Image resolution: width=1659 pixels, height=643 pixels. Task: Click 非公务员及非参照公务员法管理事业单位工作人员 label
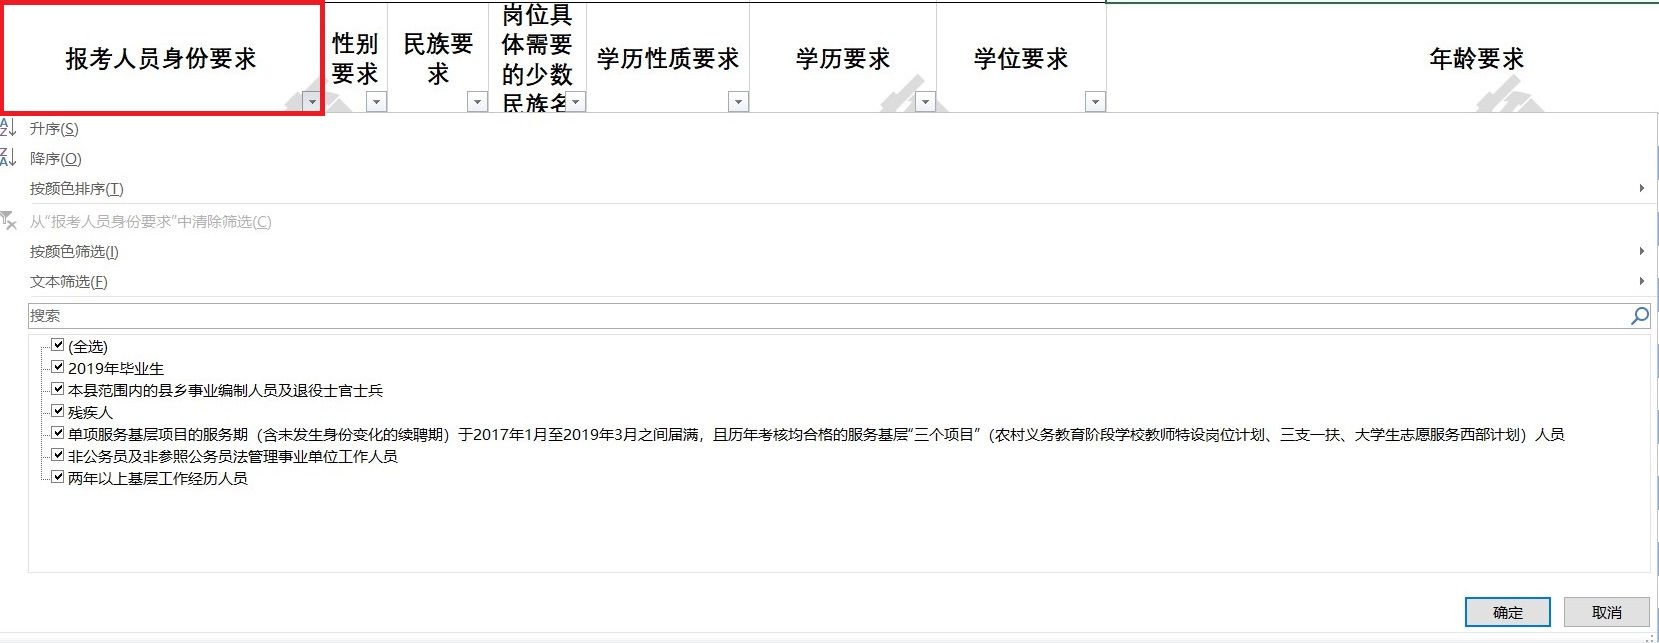(x=233, y=456)
